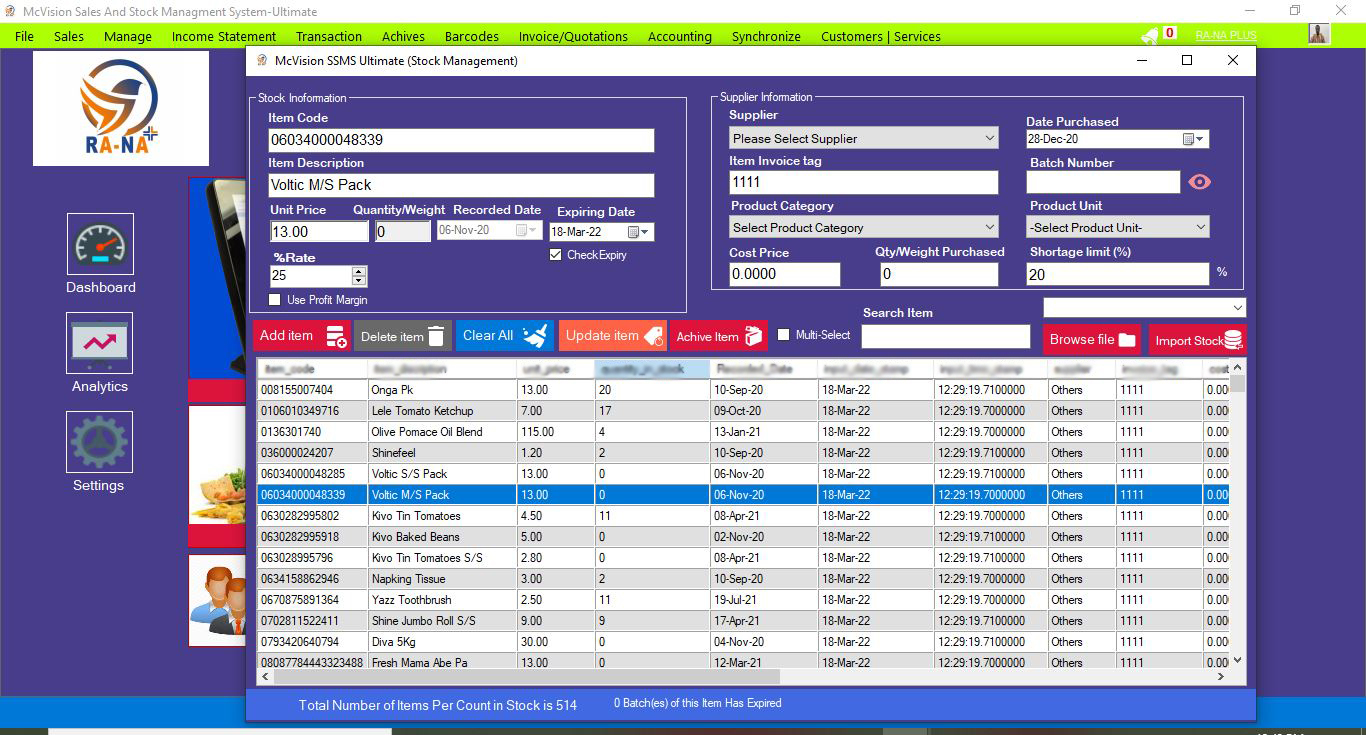Enable the Use Profit Margin checkbox
The height and width of the screenshot is (735, 1366).
coord(275,300)
